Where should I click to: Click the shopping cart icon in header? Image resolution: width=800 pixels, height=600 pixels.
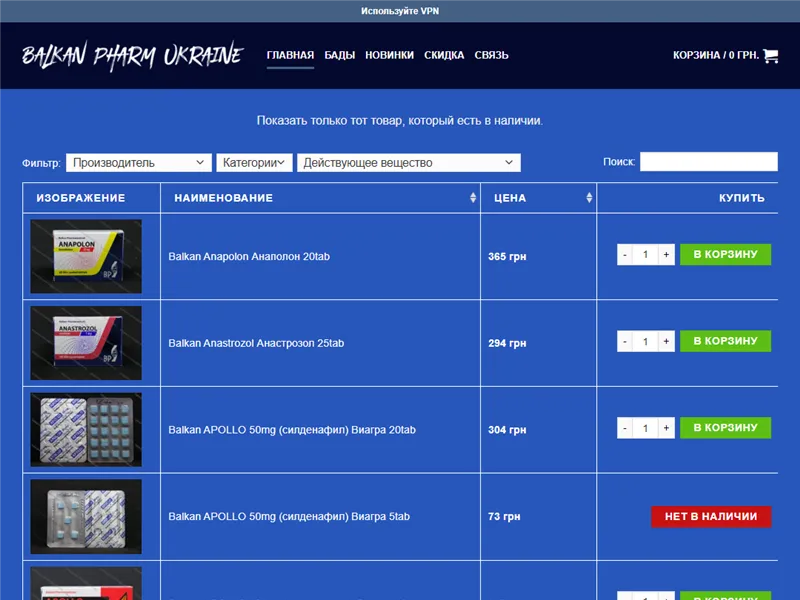770,56
